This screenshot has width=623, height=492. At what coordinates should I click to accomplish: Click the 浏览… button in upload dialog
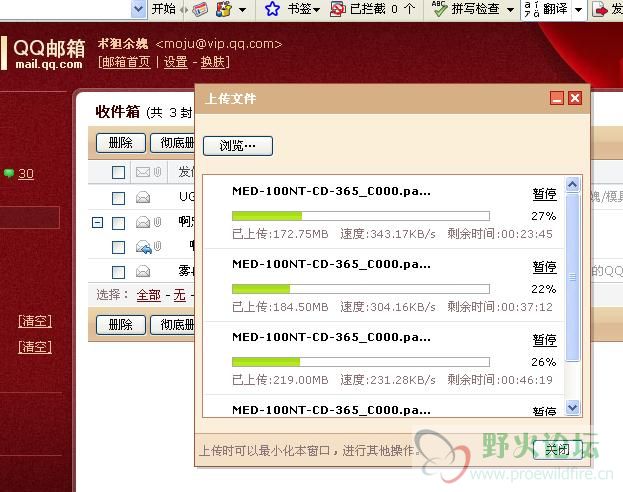tap(238, 146)
